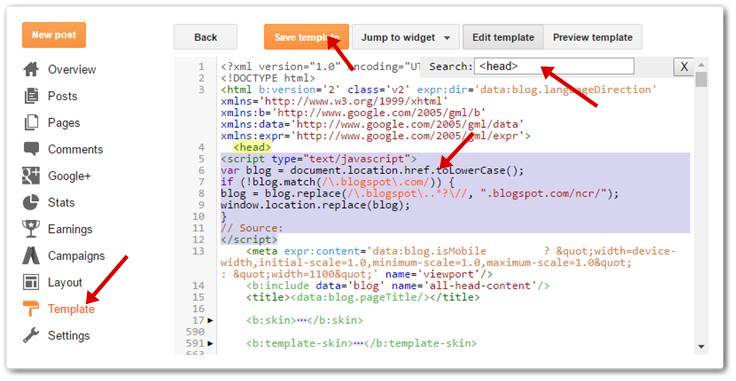Open the Jump to widget dropdown
Image resolution: width=736 pixels, height=381 pixels.
[x=406, y=37]
